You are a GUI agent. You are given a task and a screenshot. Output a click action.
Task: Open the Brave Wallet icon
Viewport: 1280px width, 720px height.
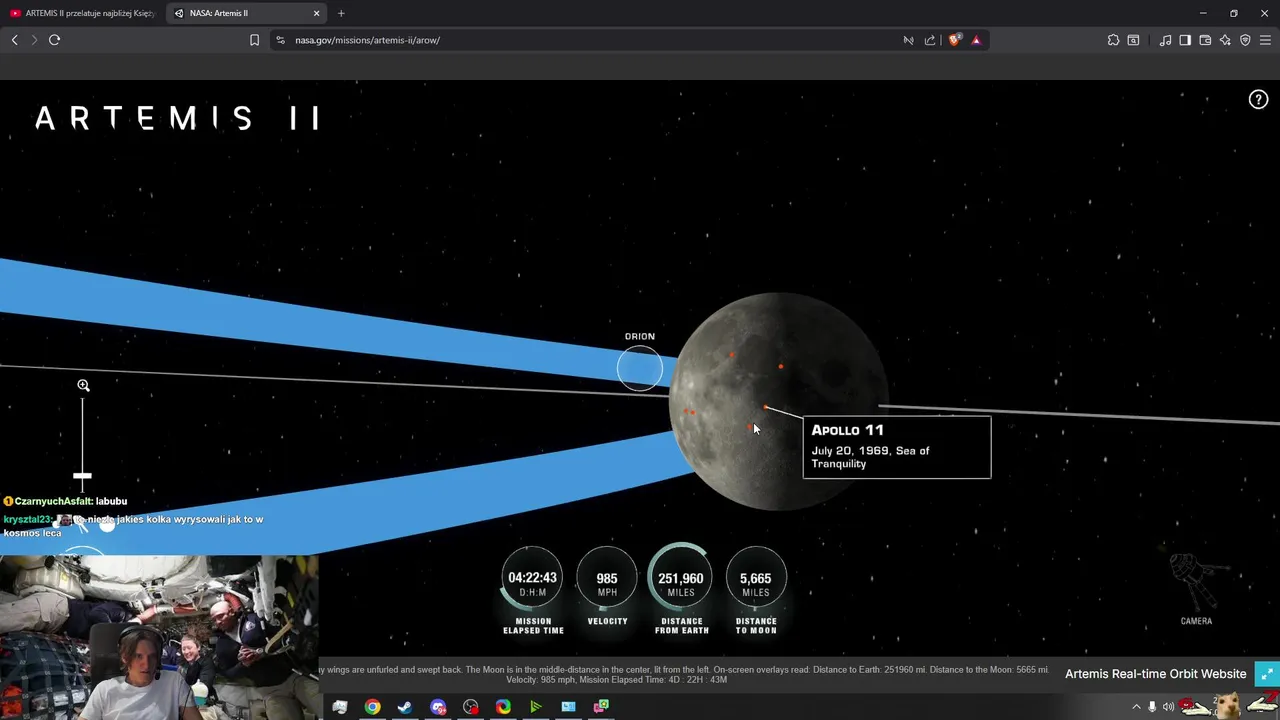[x=1205, y=40]
